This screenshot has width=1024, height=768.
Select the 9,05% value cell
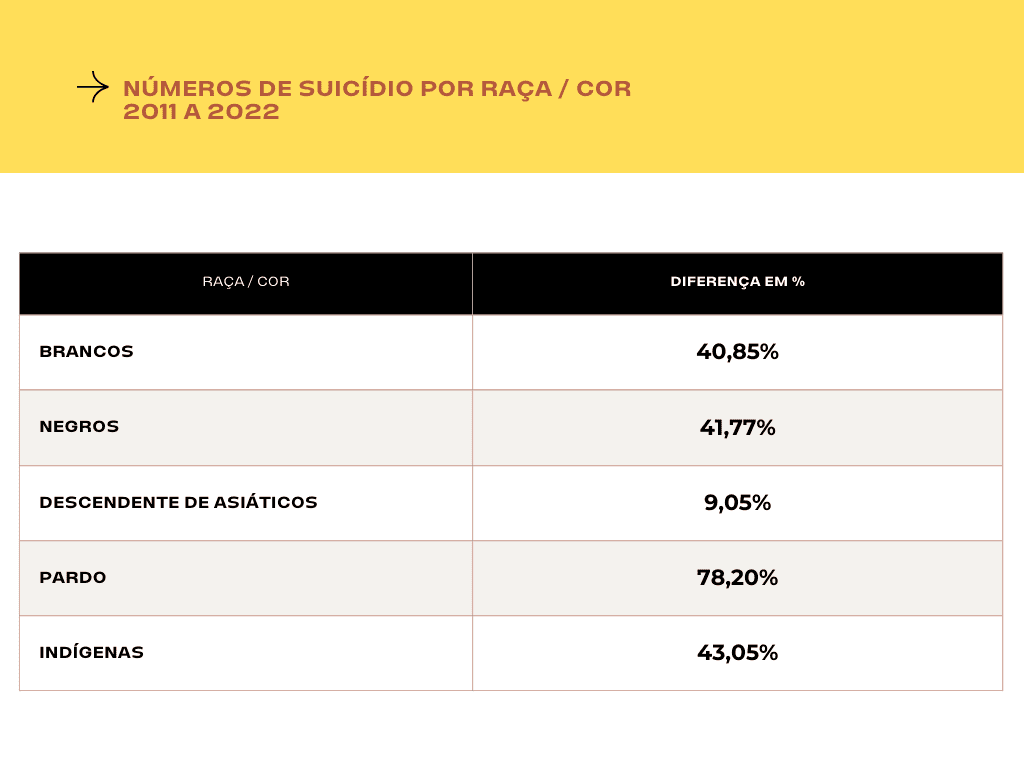[x=737, y=503]
